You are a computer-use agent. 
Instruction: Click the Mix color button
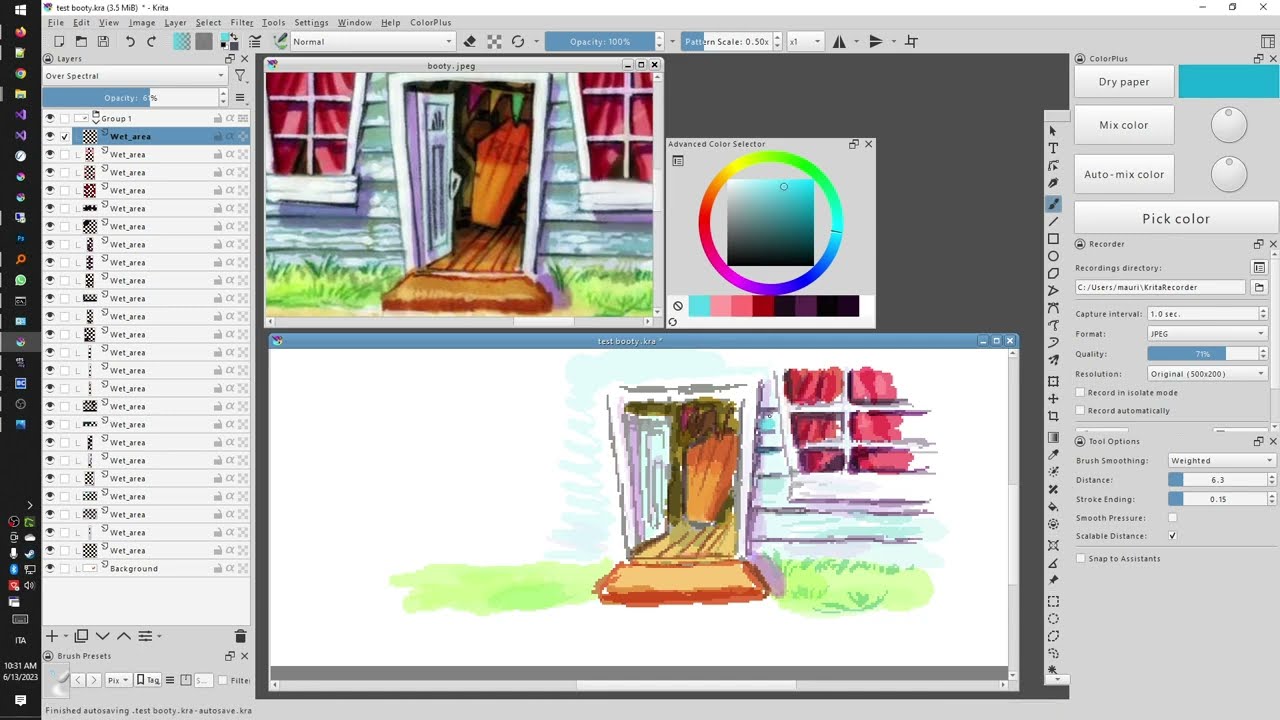click(x=1124, y=125)
